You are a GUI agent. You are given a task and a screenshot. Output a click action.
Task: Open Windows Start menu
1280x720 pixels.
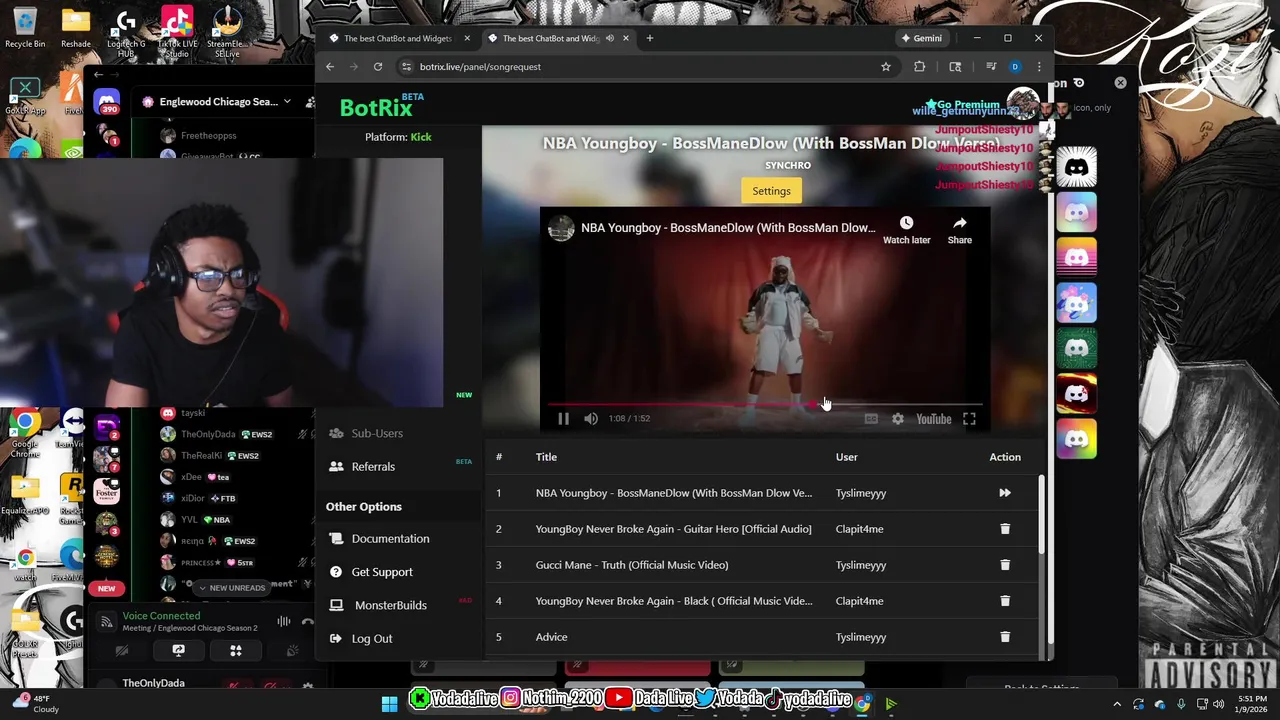click(x=389, y=704)
